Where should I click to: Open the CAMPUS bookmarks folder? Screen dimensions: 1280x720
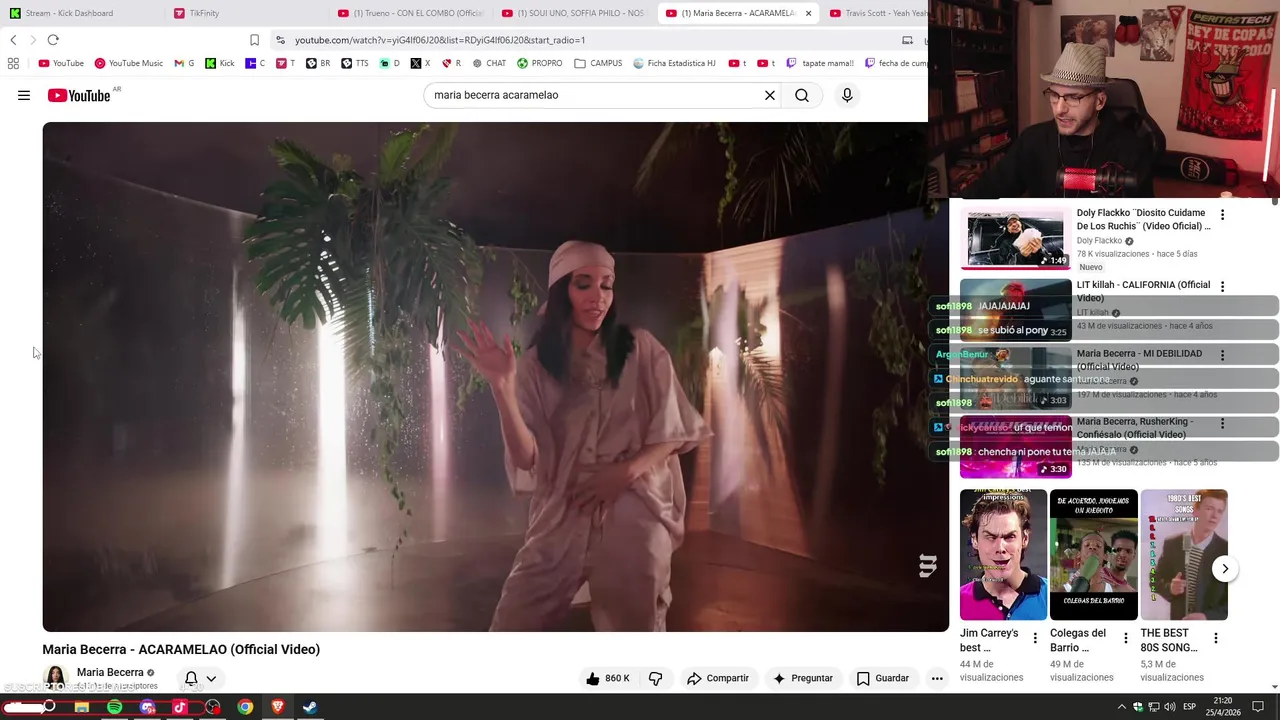598,63
